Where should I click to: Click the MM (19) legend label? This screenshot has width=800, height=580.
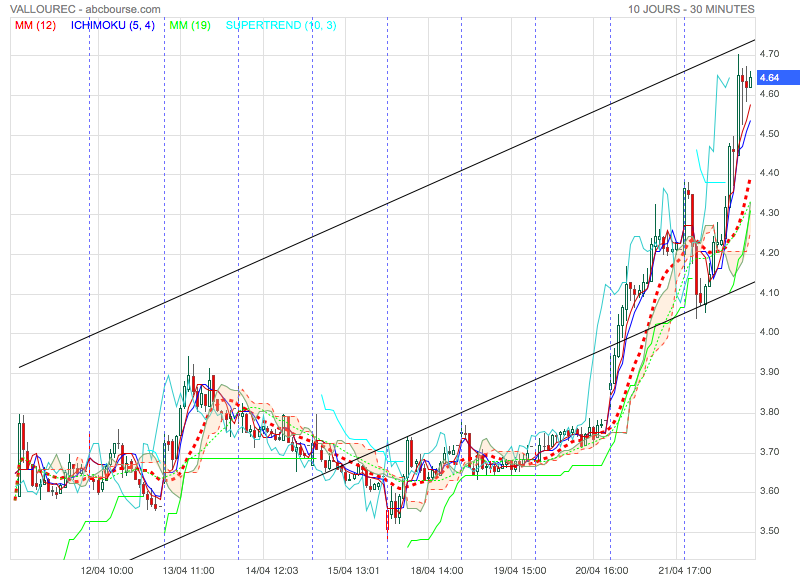pyautogui.click(x=190, y=26)
